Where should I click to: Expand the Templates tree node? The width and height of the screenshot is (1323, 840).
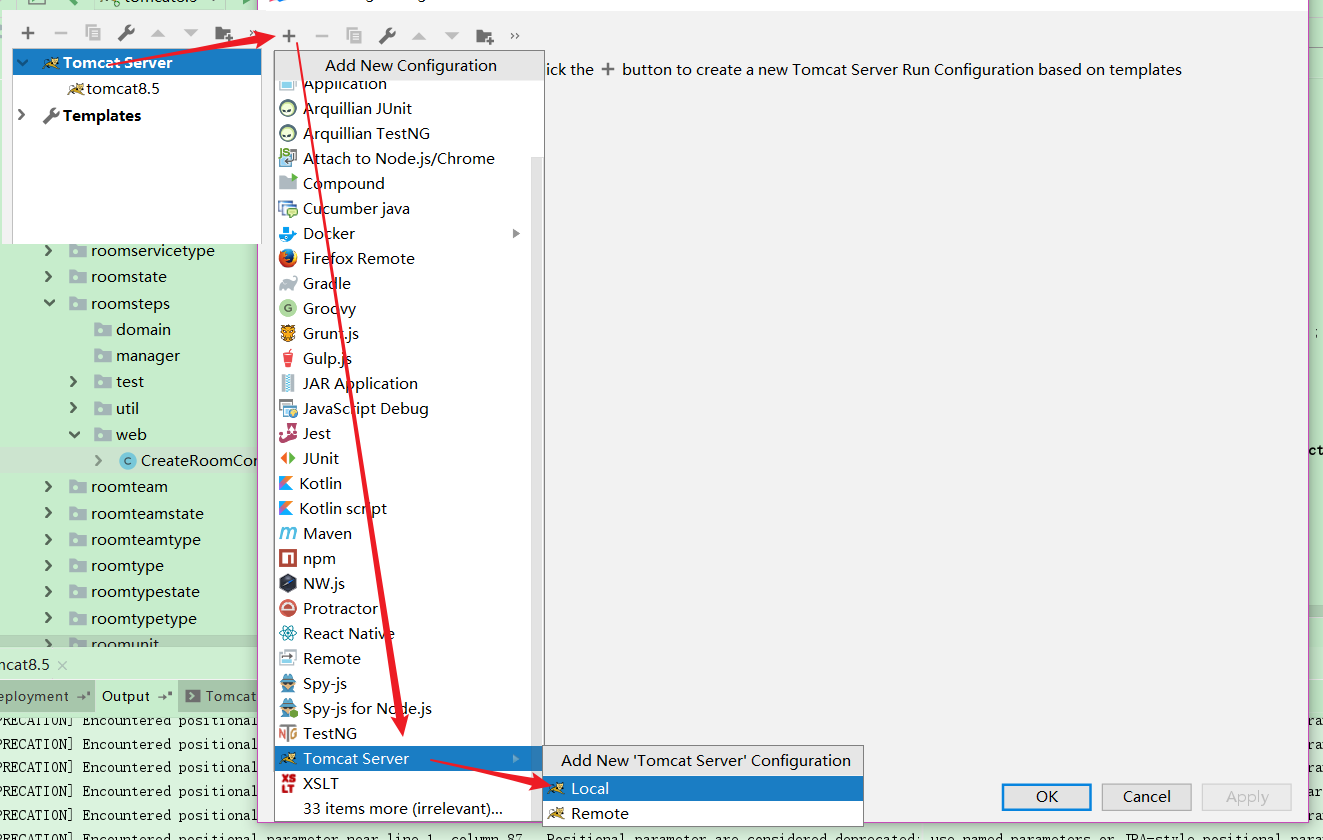point(22,115)
